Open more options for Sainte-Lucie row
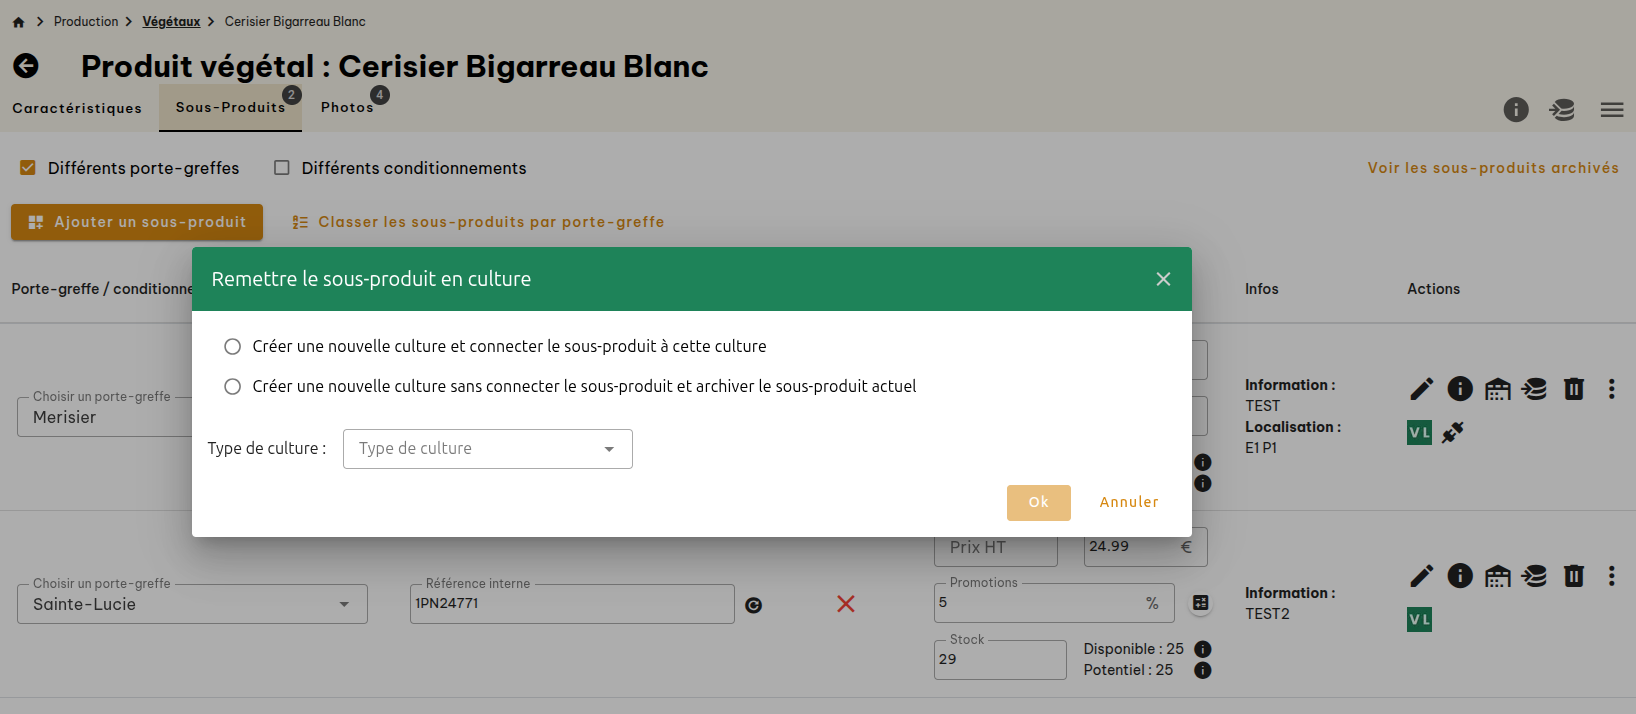1636x714 pixels. point(1611,575)
